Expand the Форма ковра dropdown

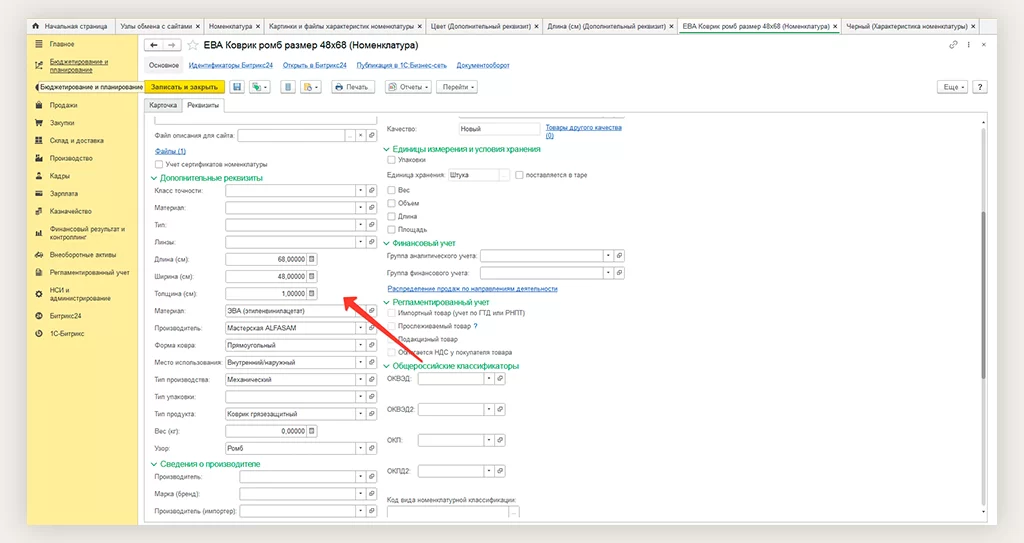tap(359, 345)
